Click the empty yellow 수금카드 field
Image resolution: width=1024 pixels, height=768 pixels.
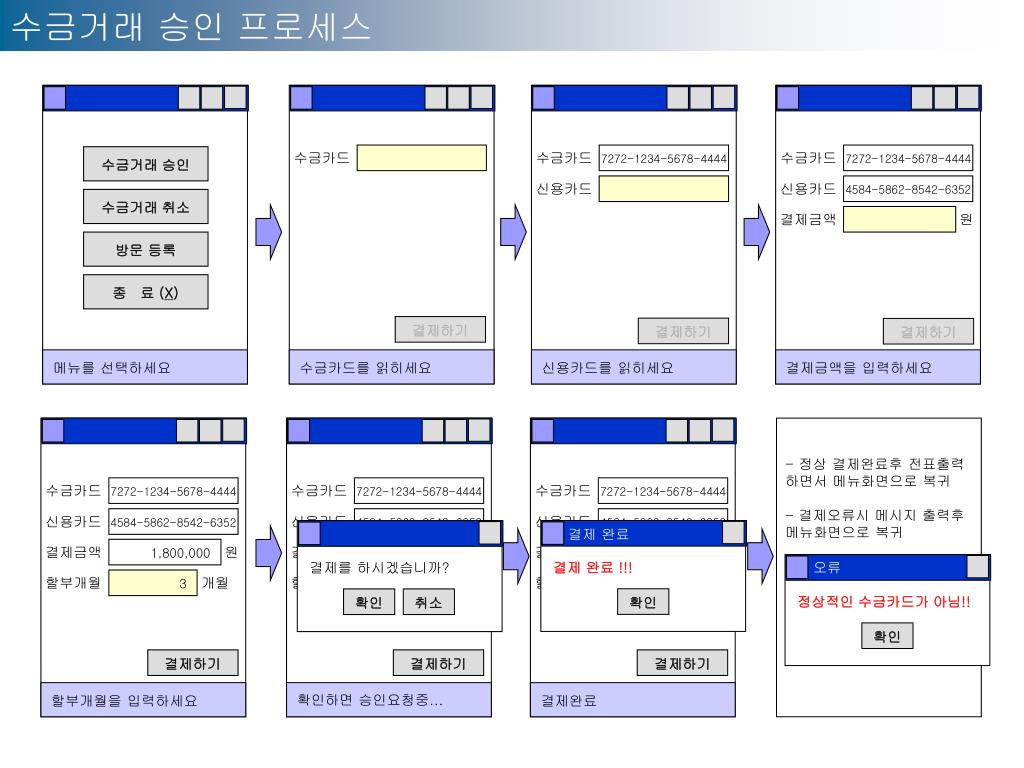tap(421, 158)
